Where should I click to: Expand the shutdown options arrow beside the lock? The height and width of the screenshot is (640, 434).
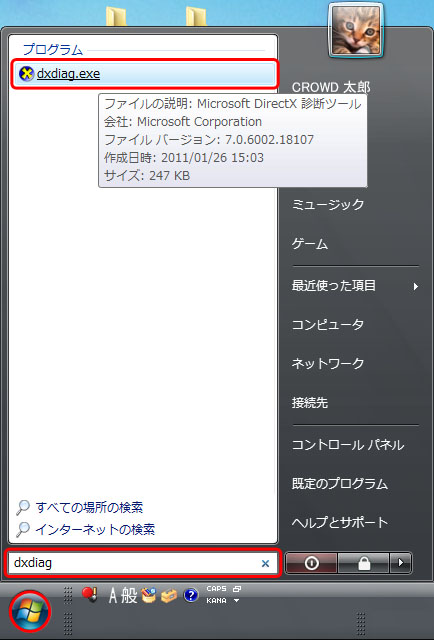[x=401, y=563]
